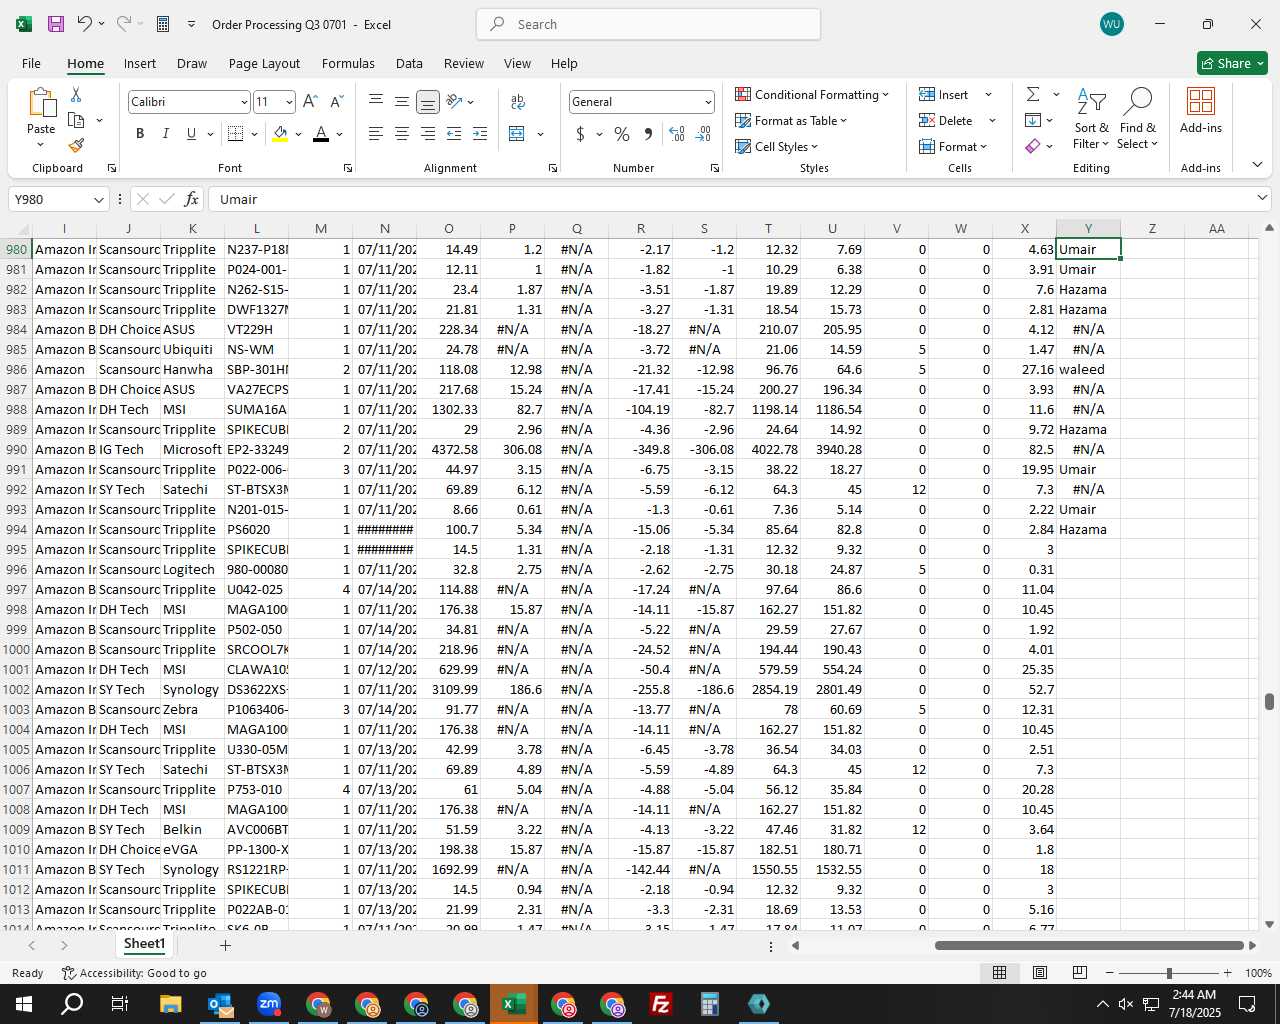This screenshot has height=1024, width=1280.
Task: Toggle Middle Align vertical alignment
Action: [x=402, y=101]
